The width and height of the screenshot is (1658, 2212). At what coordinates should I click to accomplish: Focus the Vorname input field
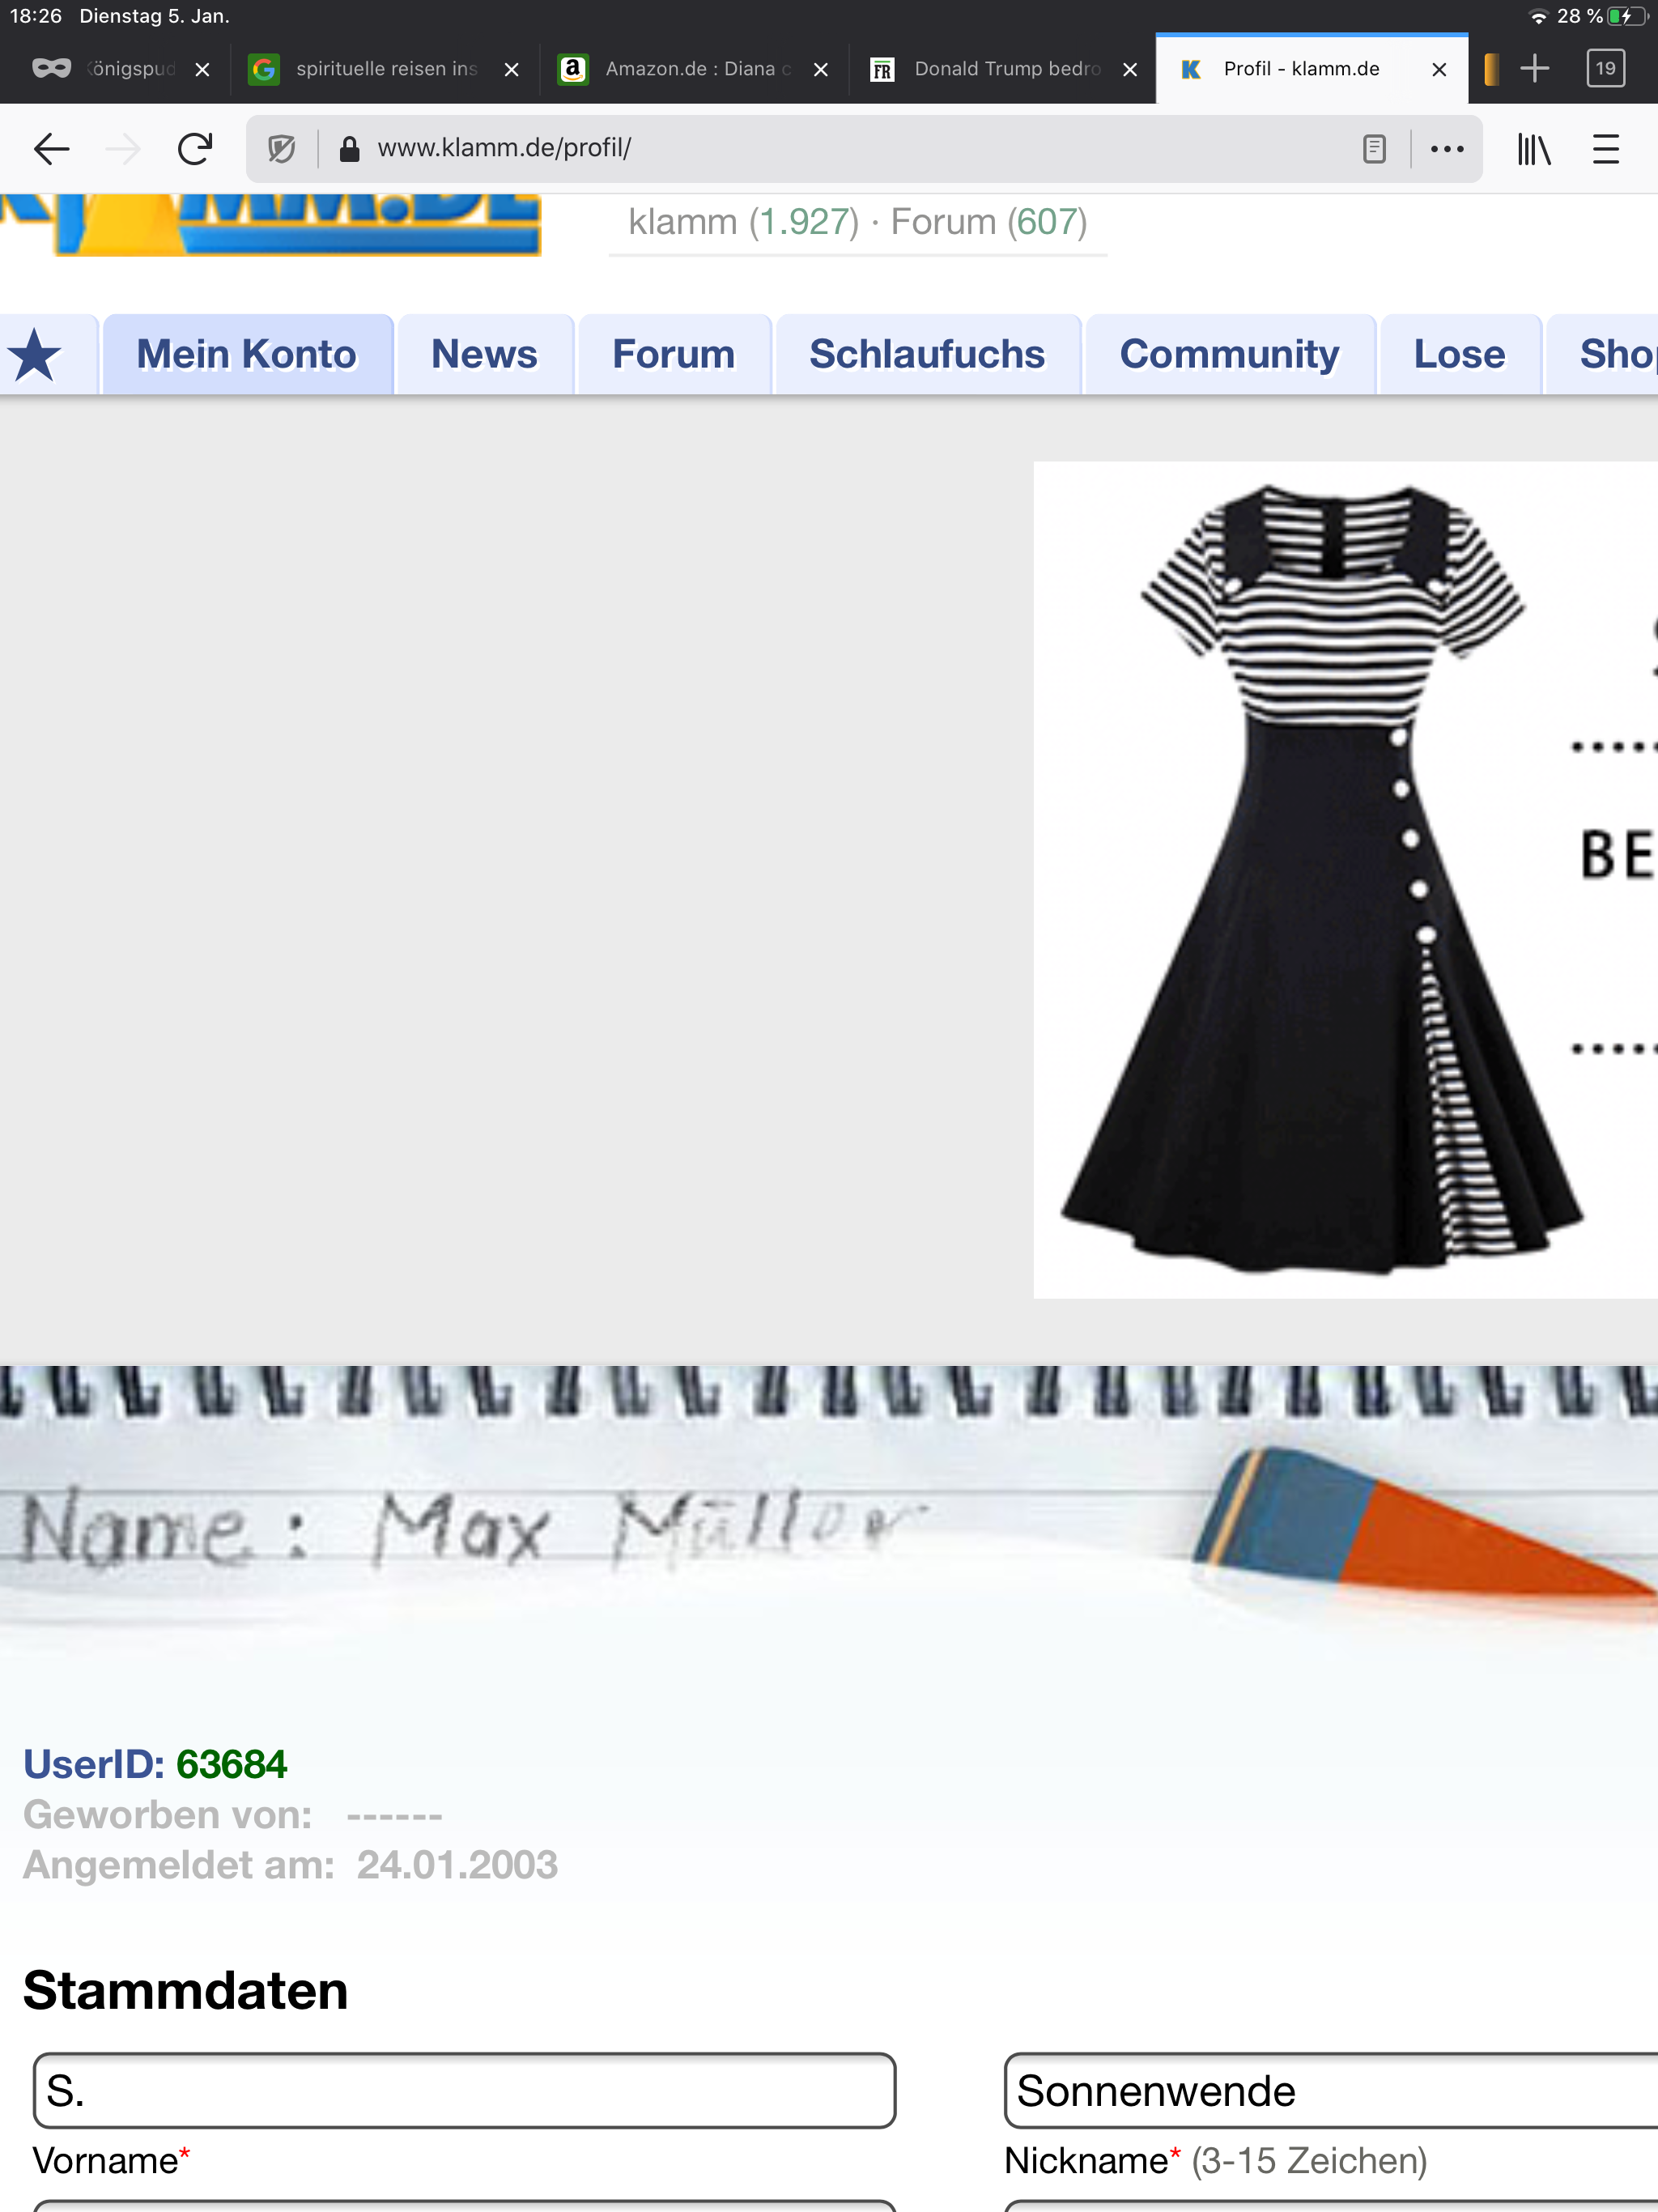(464, 2091)
